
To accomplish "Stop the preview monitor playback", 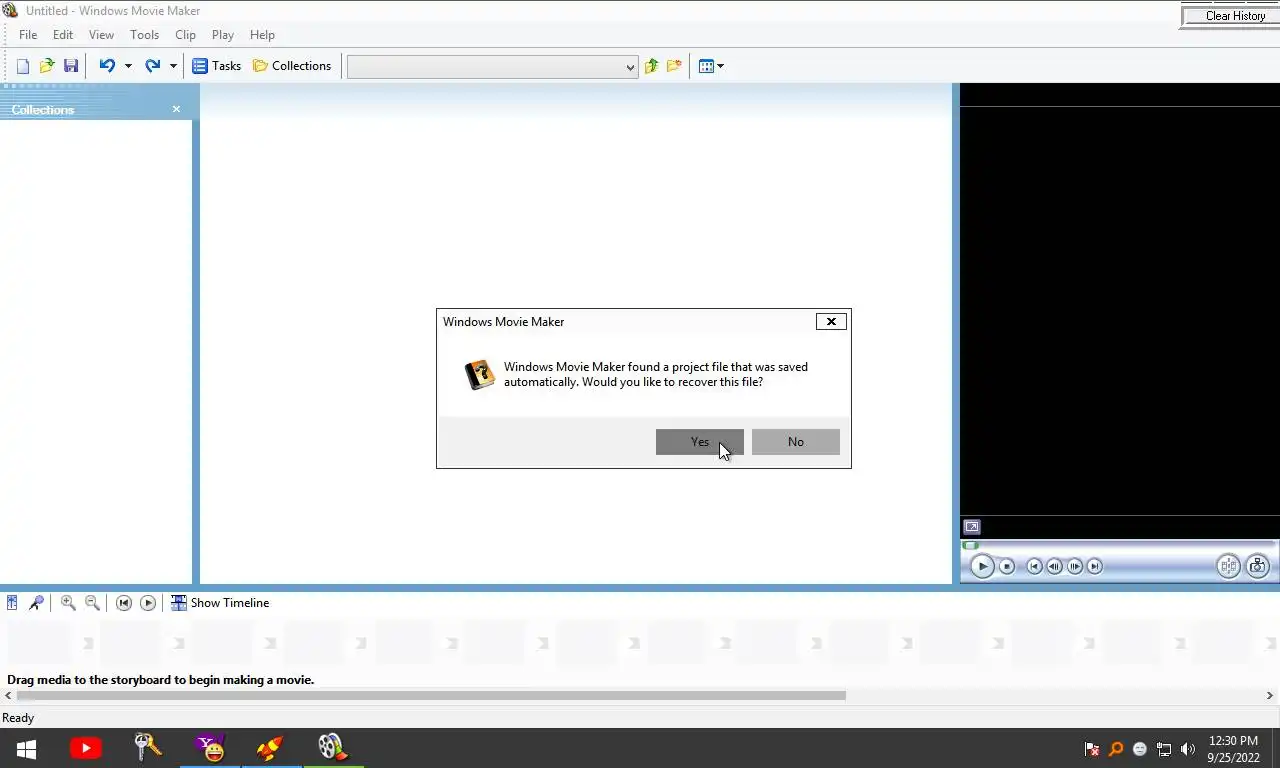I will pyautogui.click(x=1007, y=566).
